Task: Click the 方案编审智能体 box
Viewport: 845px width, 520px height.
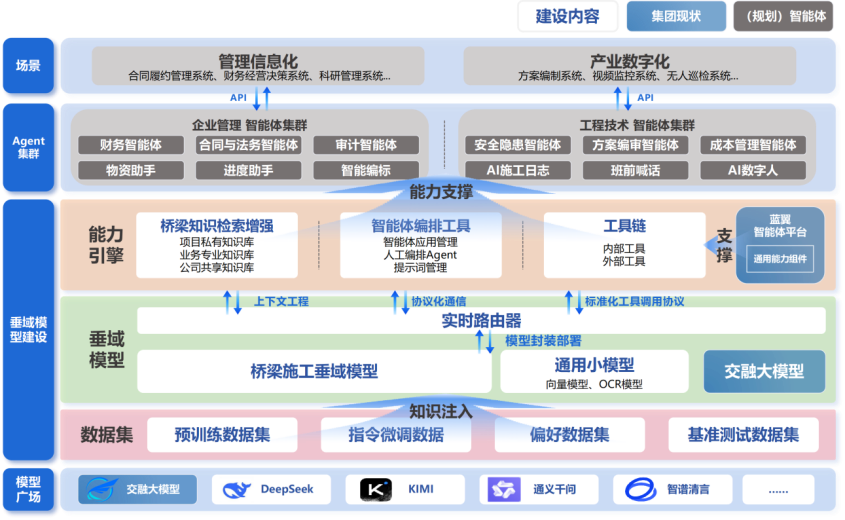Action: [x=635, y=145]
